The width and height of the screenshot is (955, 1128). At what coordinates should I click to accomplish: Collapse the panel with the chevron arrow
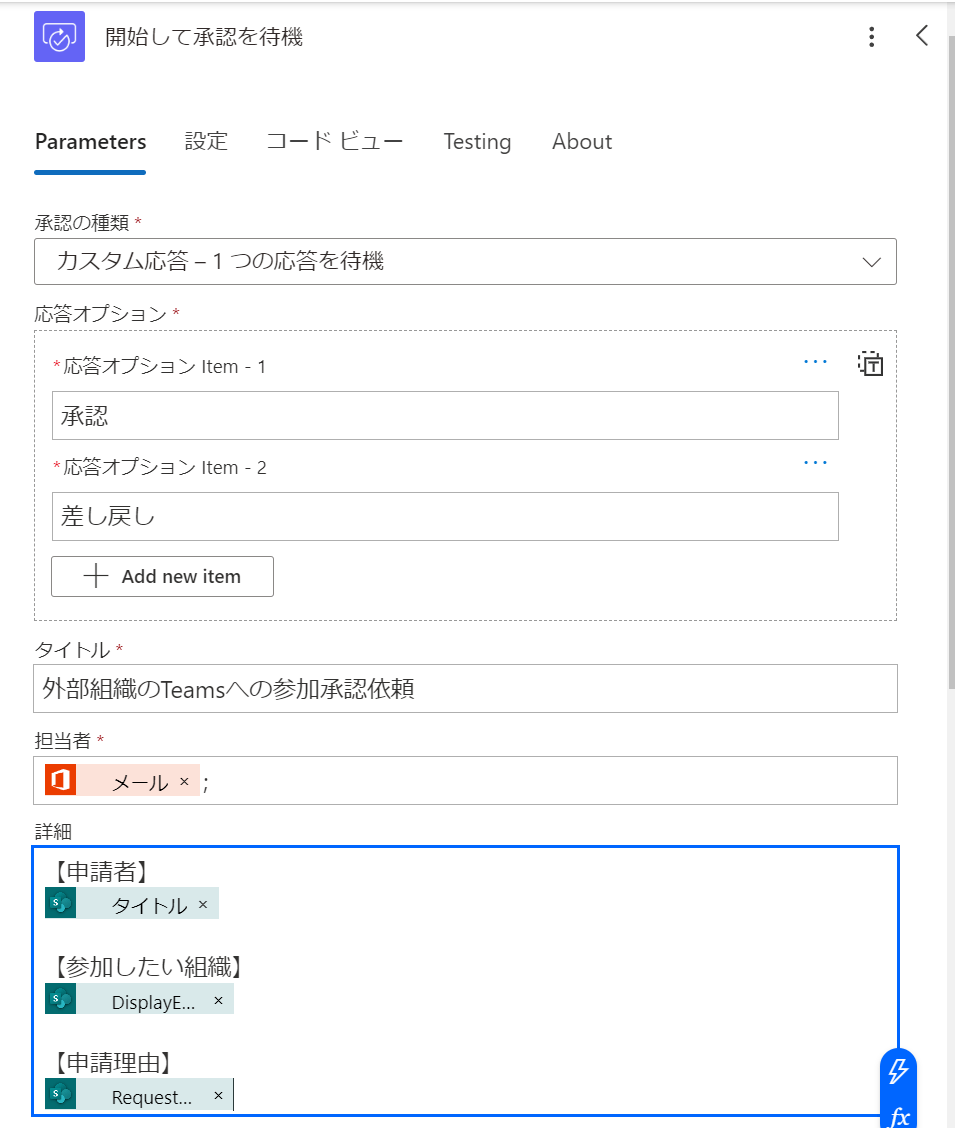click(x=922, y=36)
